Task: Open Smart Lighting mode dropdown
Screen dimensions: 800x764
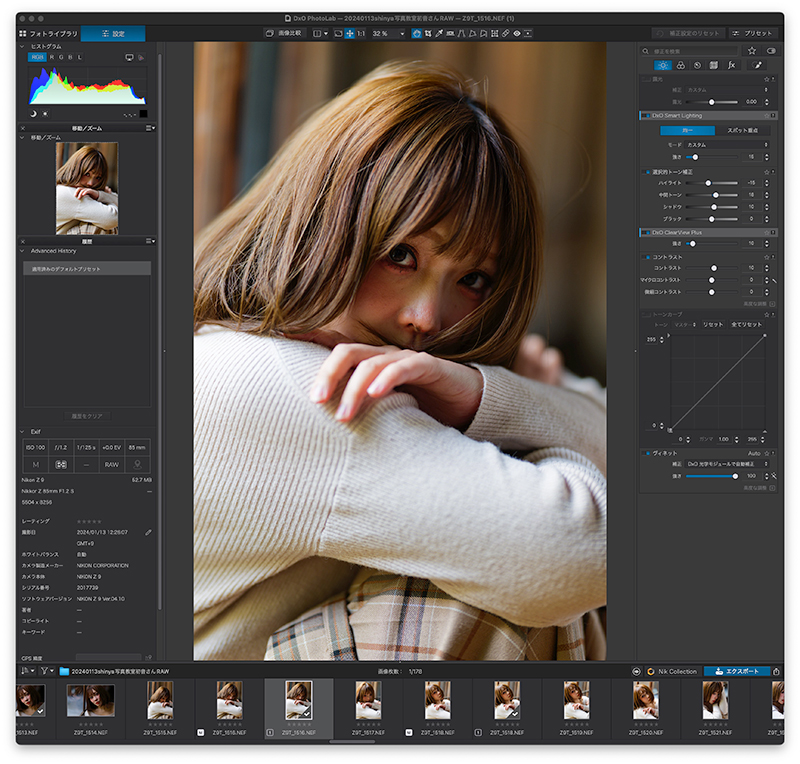Action: click(x=727, y=145)
